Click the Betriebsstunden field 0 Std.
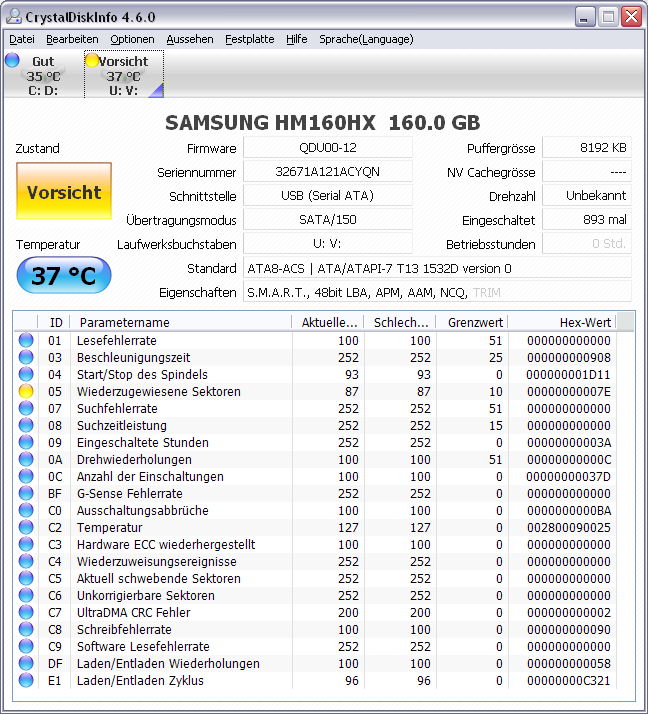The image size is (648, 714). click(587, 244)
